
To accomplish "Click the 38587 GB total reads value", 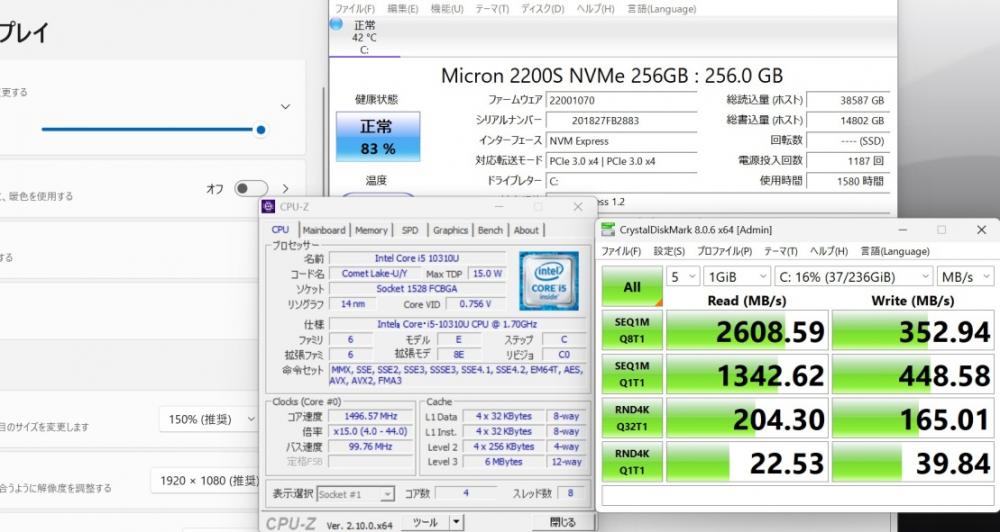I will 848,100.
